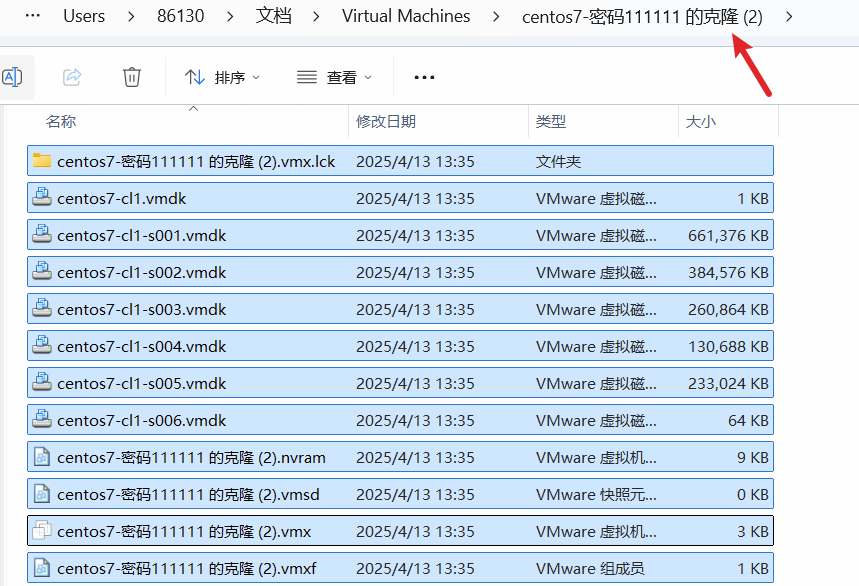859x586 pixels.
Task: Click the 233,024 KB size cell
Action: click(x=728, y=383)
